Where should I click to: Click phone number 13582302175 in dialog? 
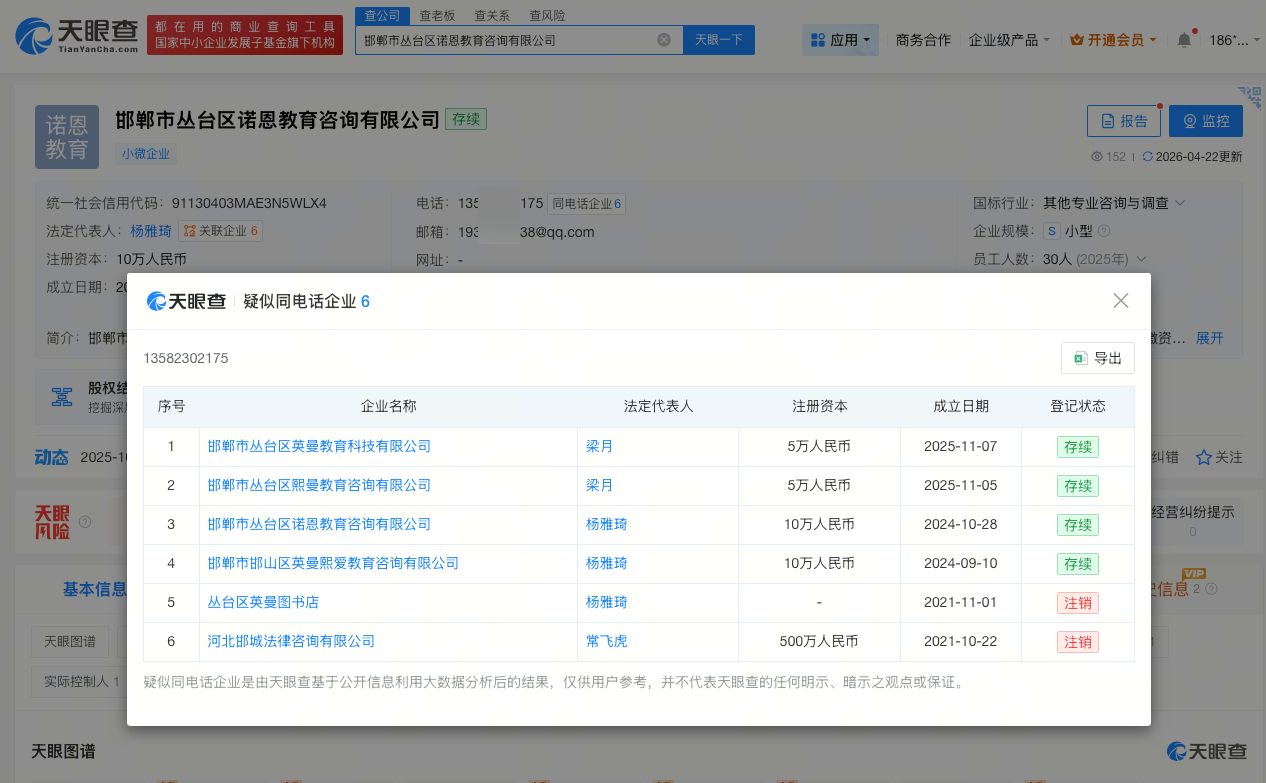pyautogui.click(x=186, y=358)
